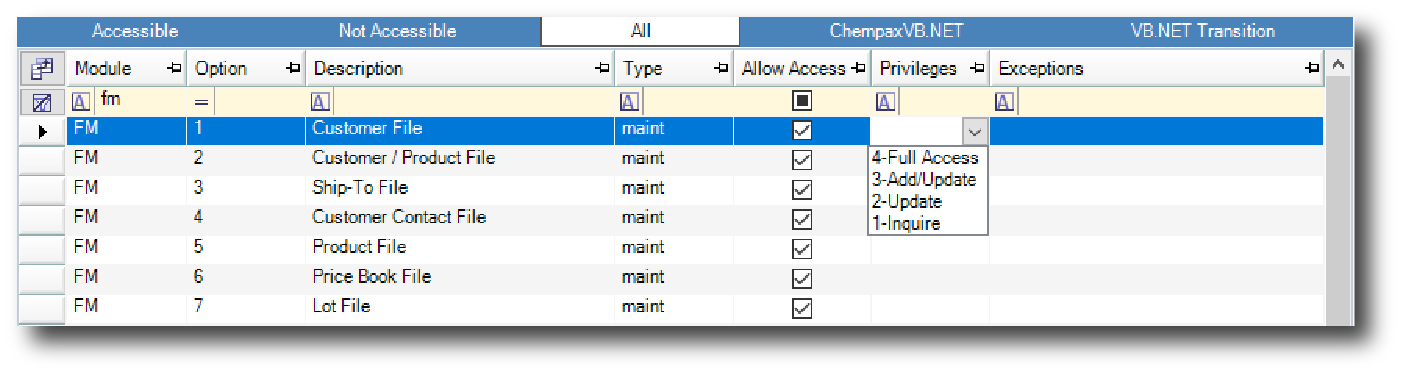
Task: Select the Lot File cell
Action: [x=459, y=307]
